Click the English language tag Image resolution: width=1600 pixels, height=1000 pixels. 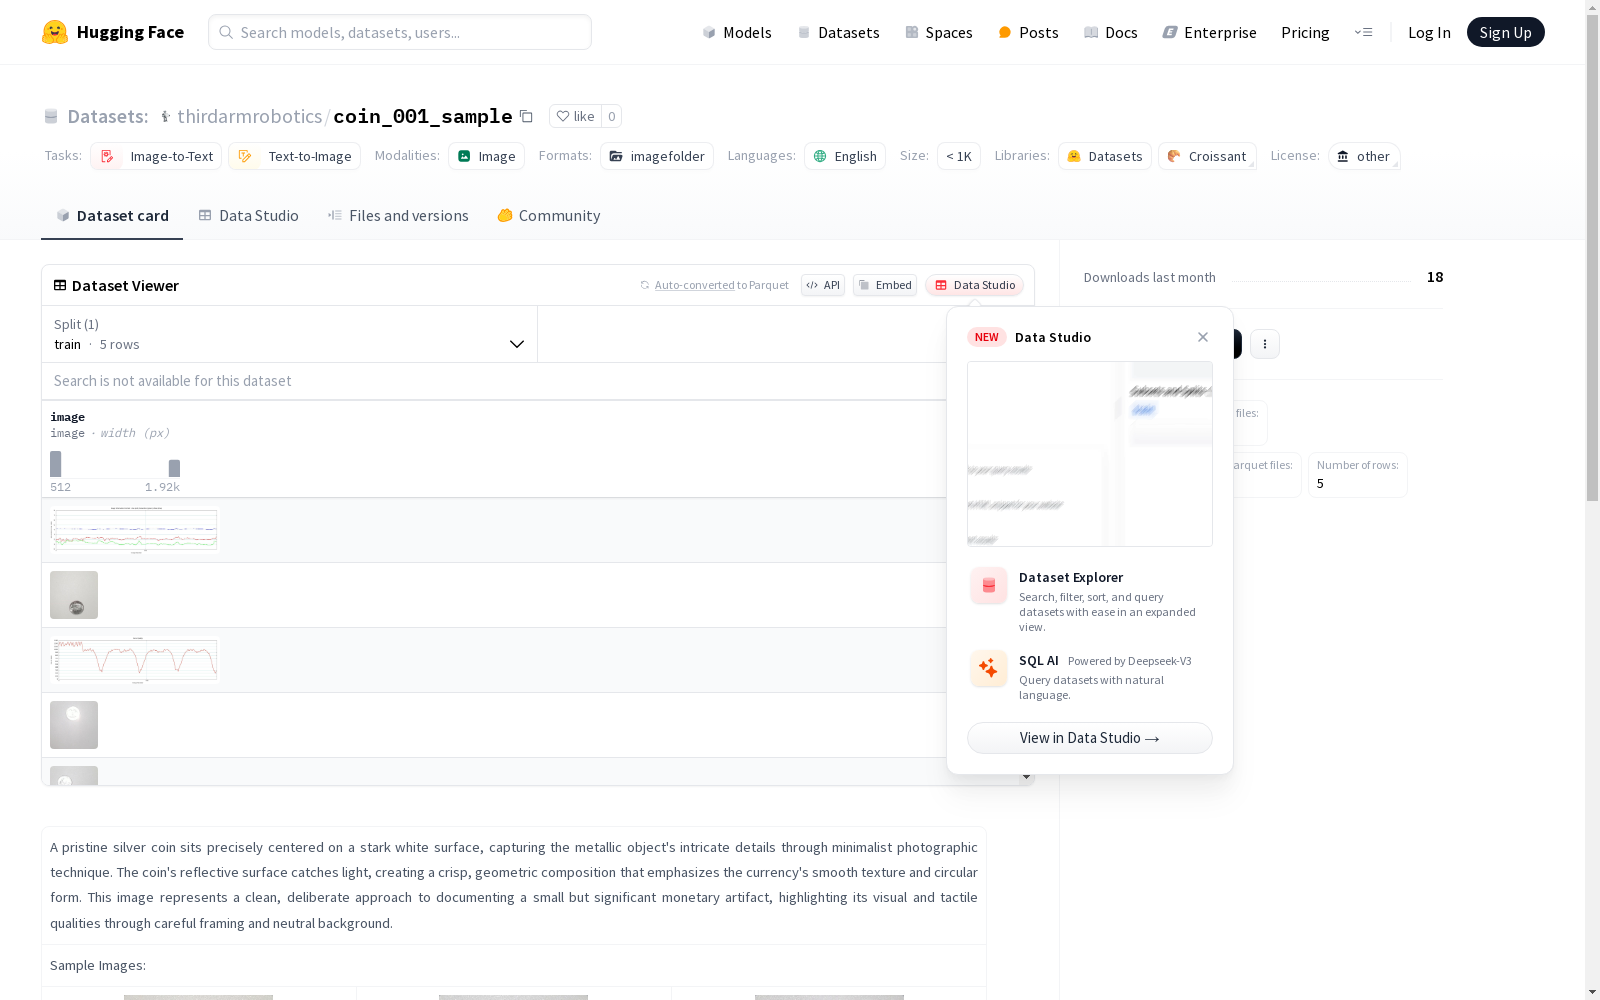(x=844, y=156)
